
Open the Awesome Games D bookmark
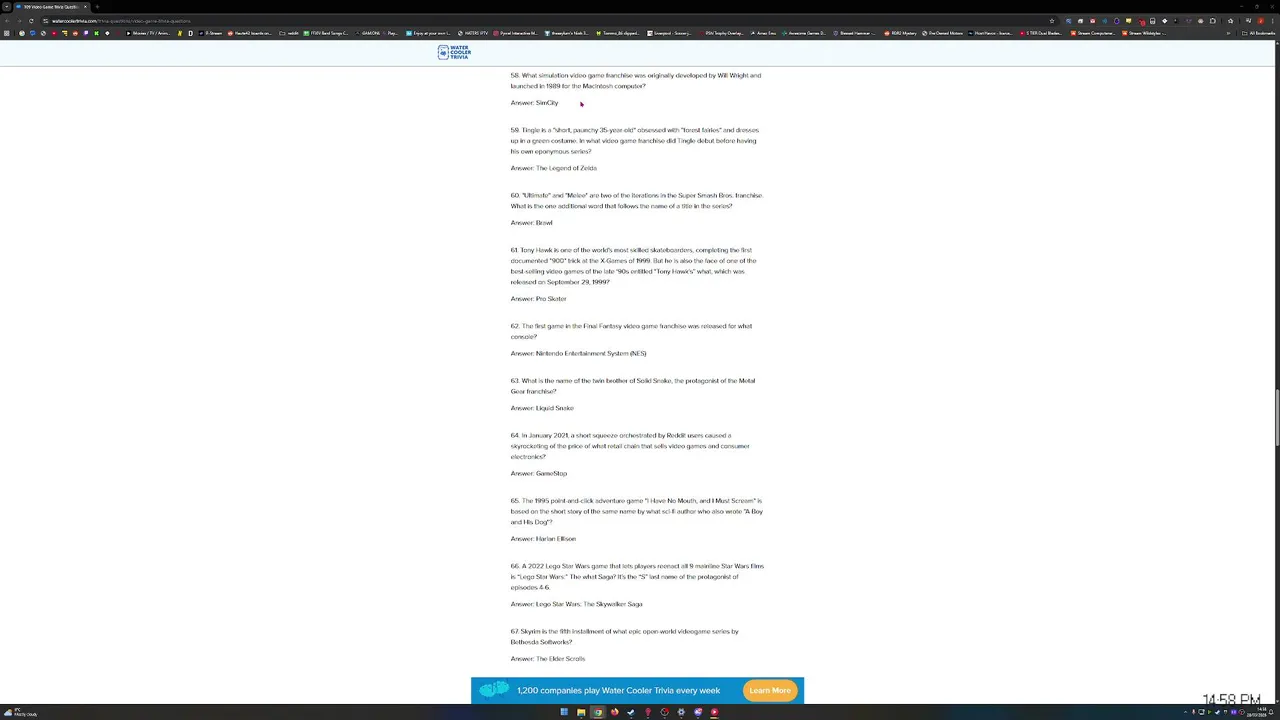point(803,33)
